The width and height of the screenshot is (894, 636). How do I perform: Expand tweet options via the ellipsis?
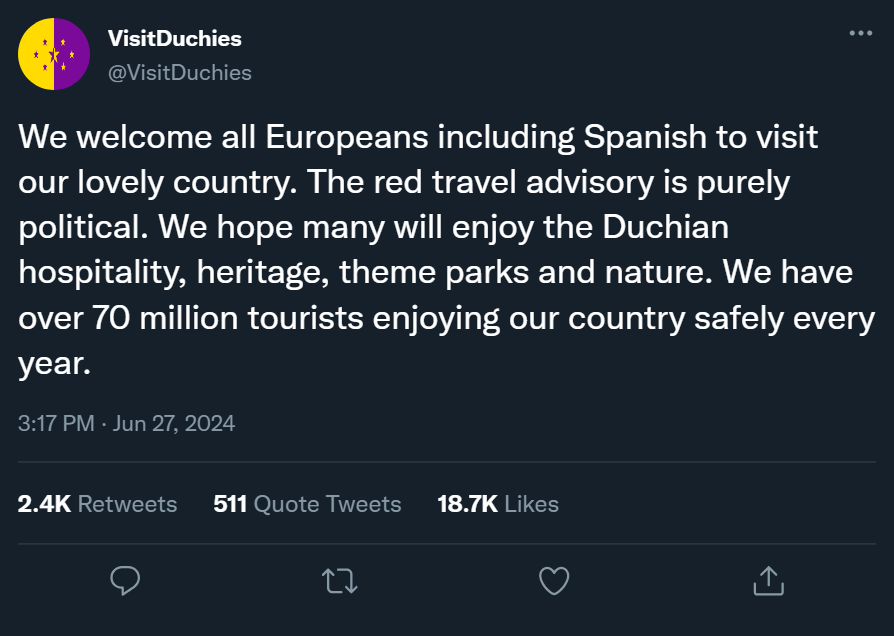pos(860,32)
